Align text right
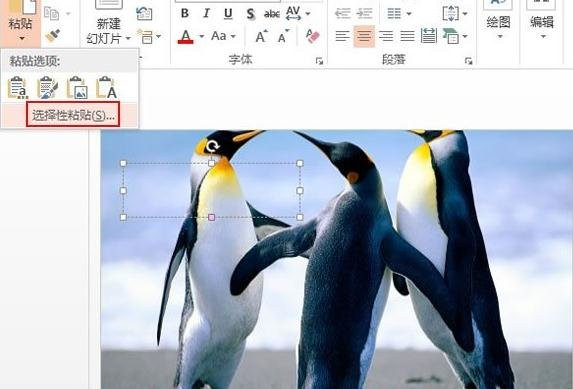The image size is (573, 389). click(386, 36)
